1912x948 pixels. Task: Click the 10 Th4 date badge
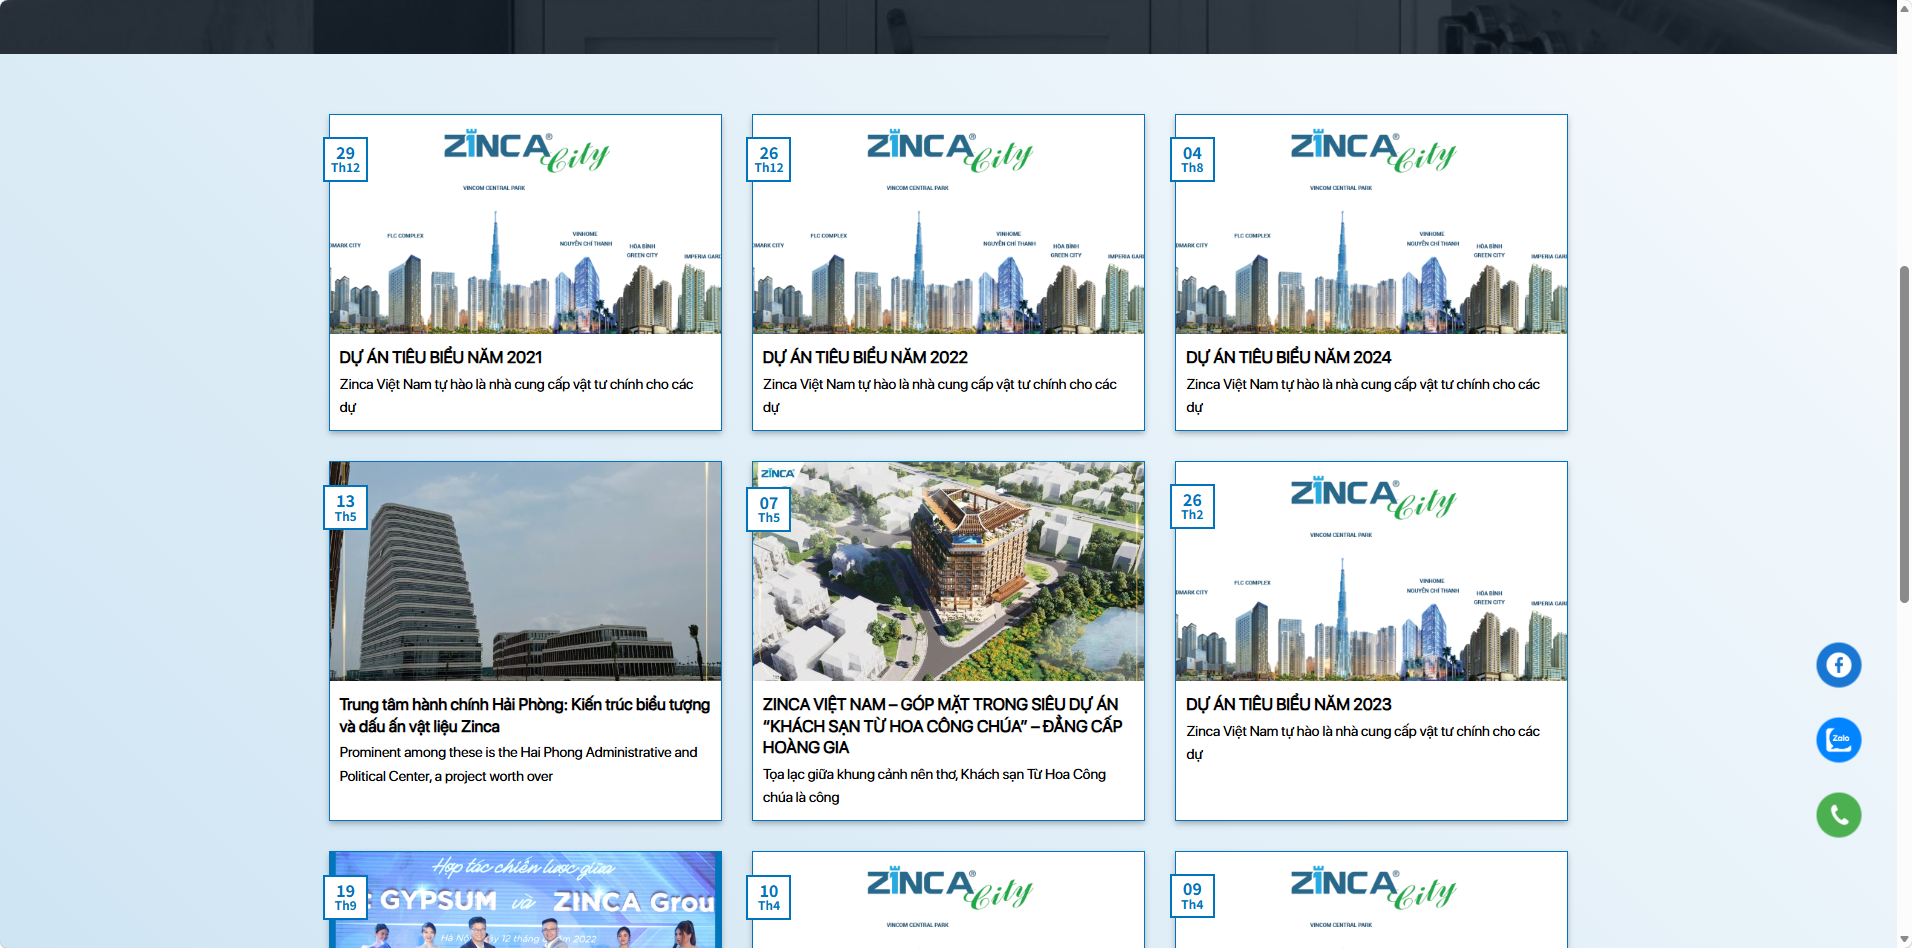769,897
